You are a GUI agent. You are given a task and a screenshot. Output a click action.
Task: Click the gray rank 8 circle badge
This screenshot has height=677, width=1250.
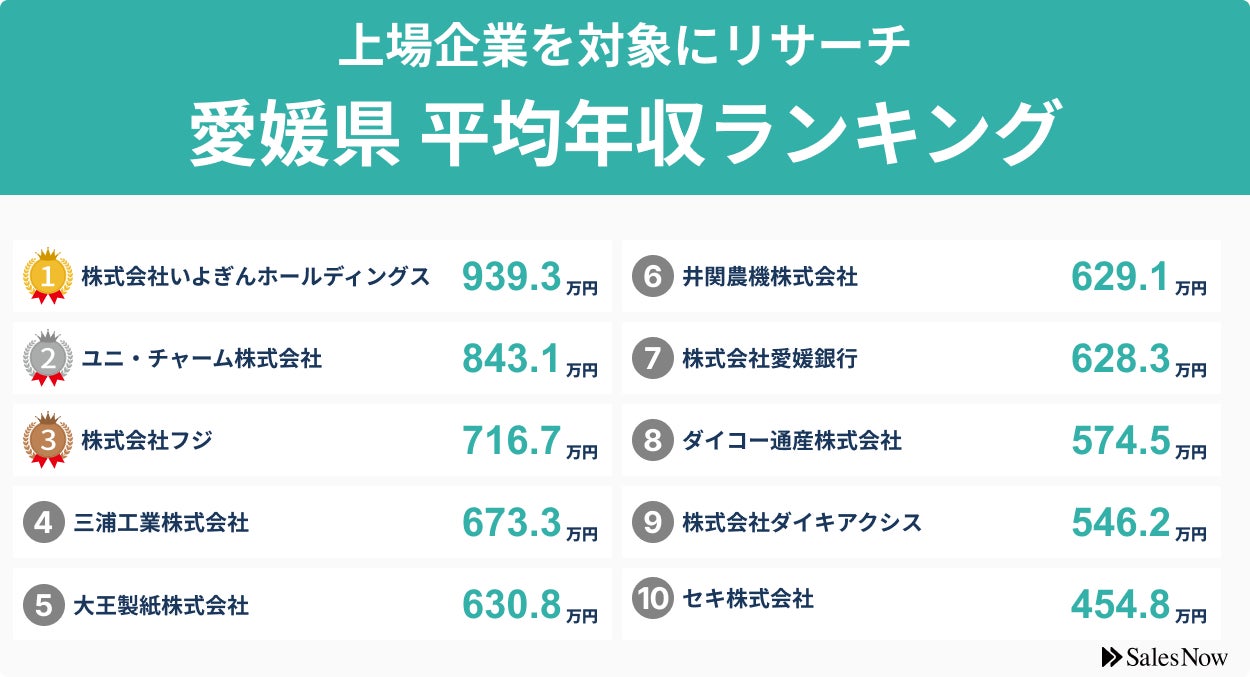(x=652, y=441)
